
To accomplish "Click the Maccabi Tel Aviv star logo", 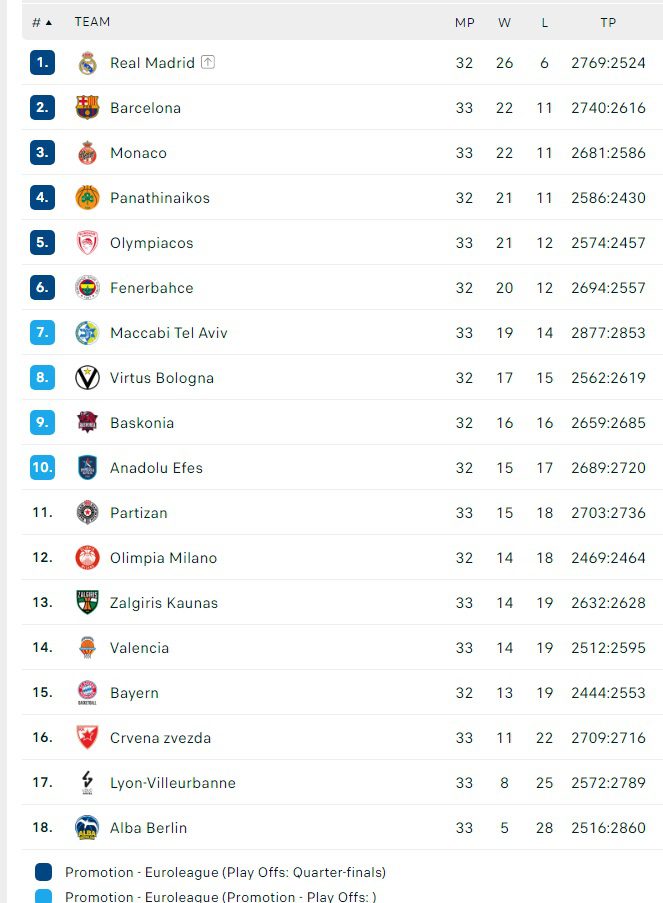I will (88, 333).
